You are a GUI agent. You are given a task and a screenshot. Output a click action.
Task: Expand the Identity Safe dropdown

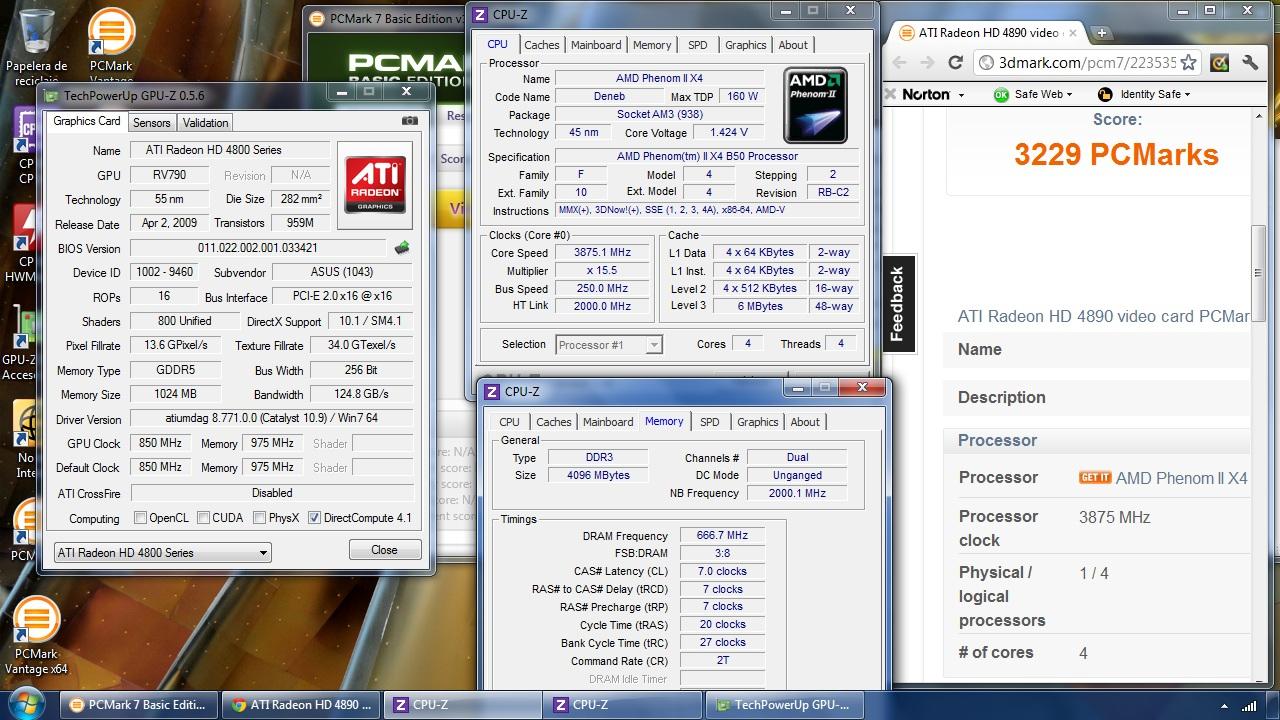point(1187,95)
